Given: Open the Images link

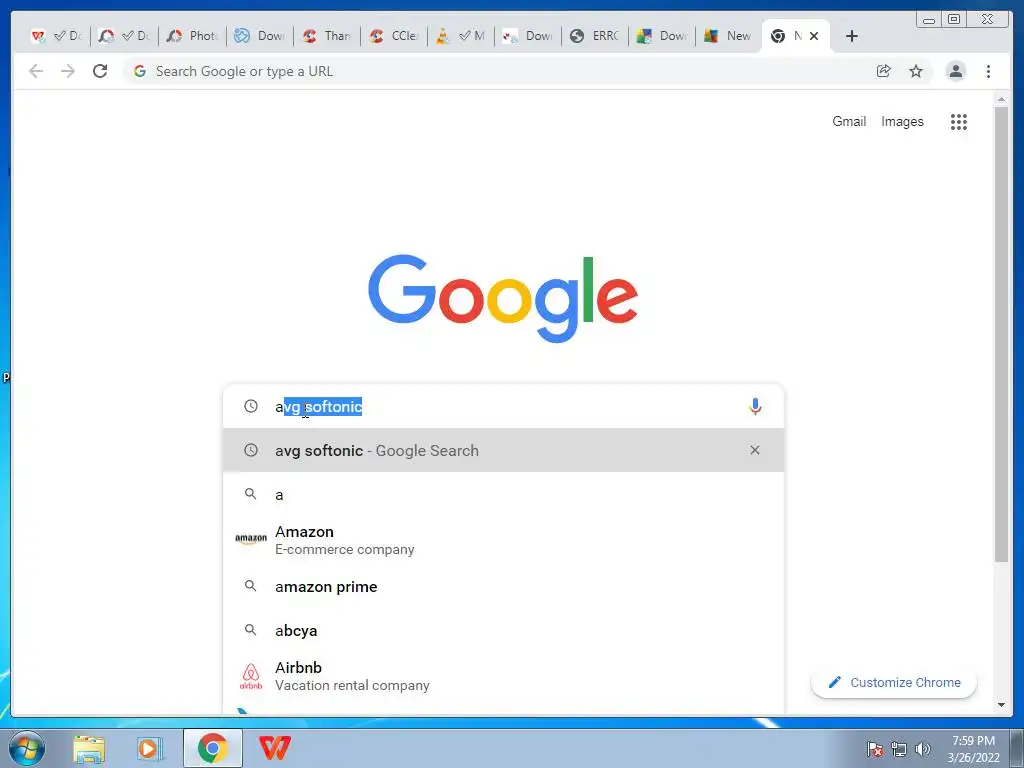Looking at the screenshot, I should [902, 121].
